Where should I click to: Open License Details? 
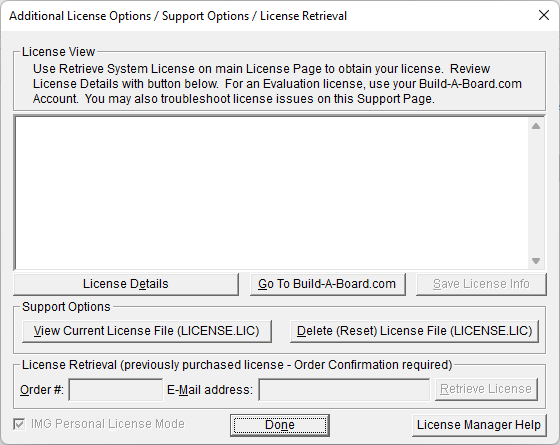pyautogui.click(x=126, y=284)
